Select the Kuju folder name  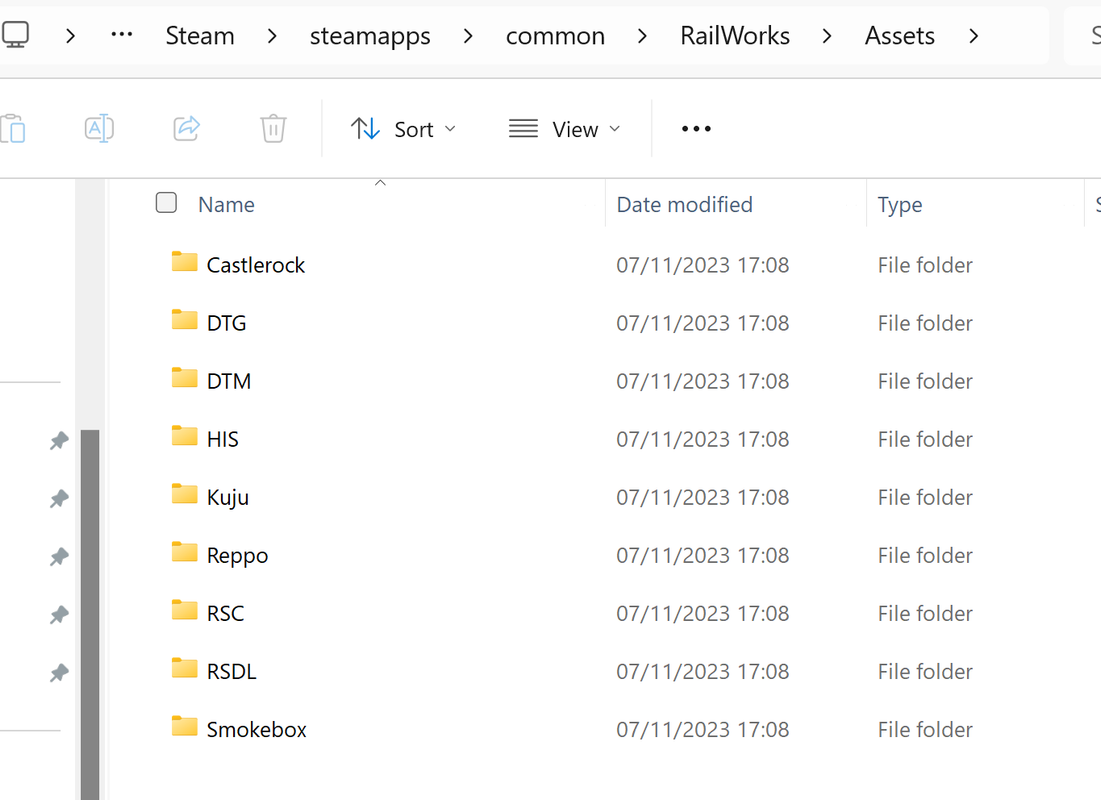pyautogui.click(x=228, y=498)
